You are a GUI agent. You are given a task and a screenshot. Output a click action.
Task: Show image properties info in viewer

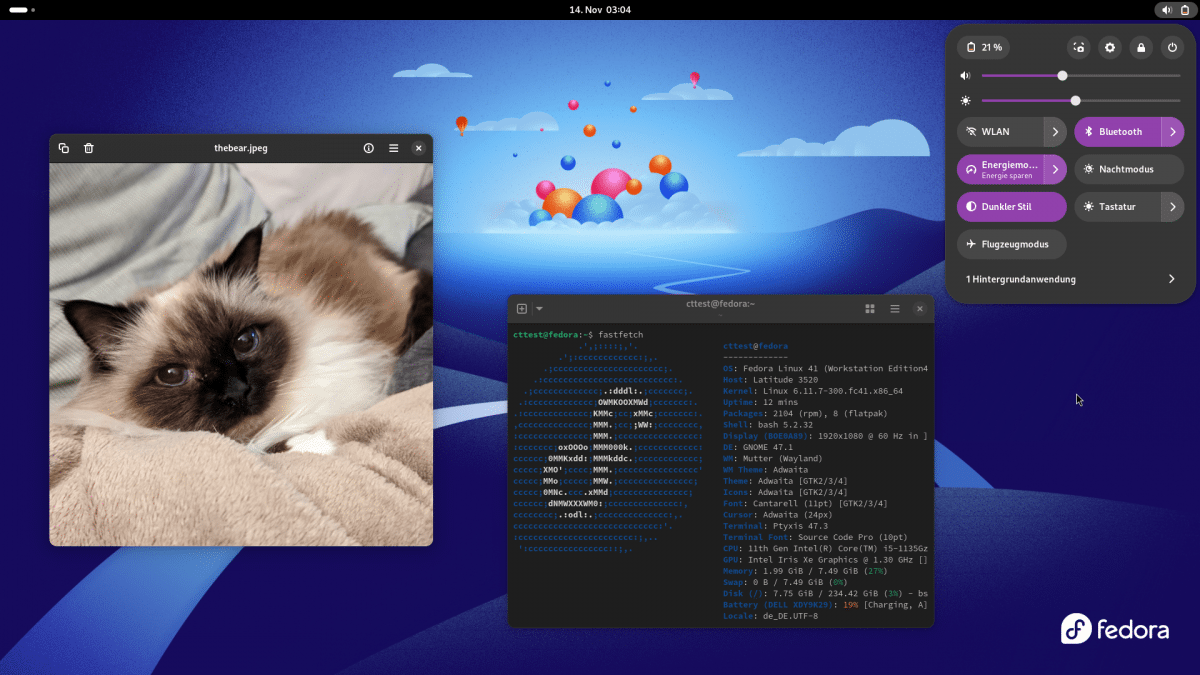pos(369,148)
